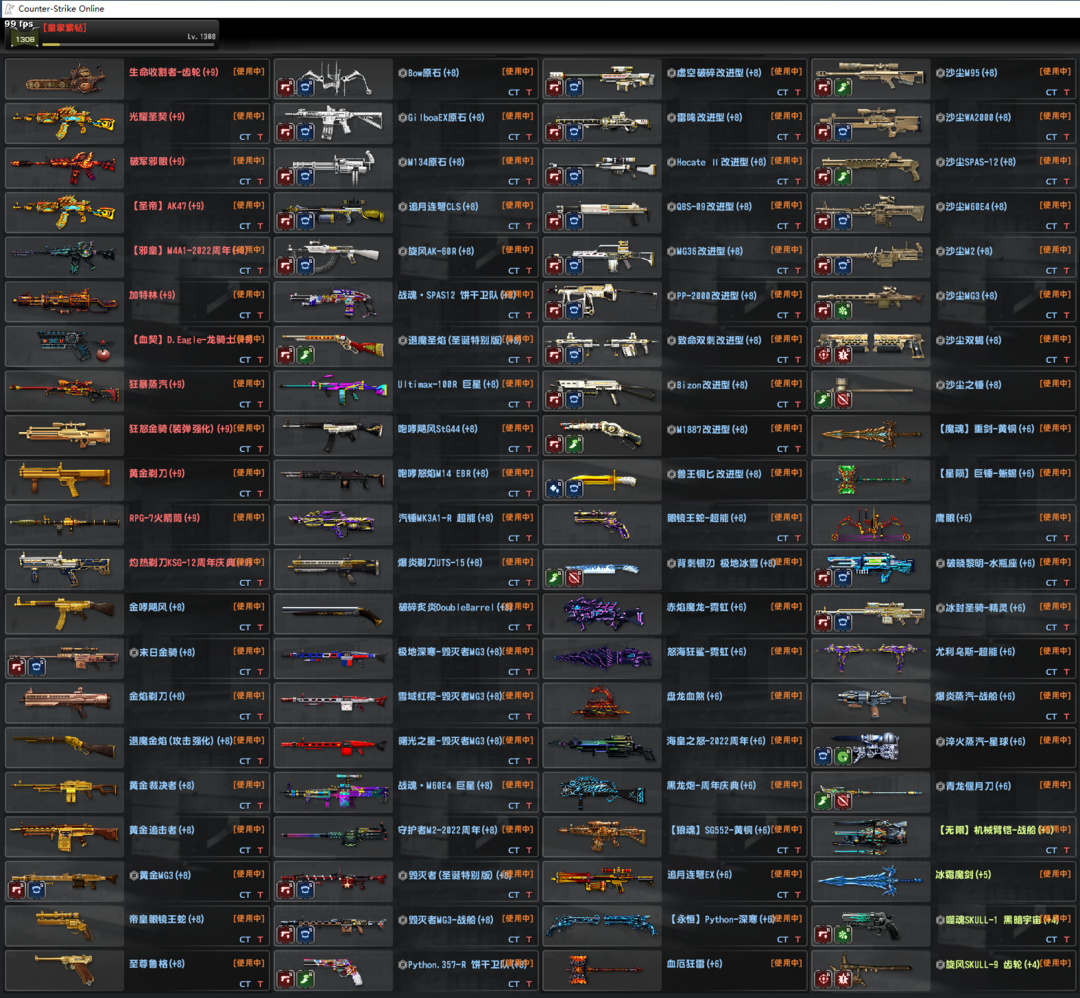Click red burst badge on 沙尘双蝎 thumbnail

pos(843,355)
